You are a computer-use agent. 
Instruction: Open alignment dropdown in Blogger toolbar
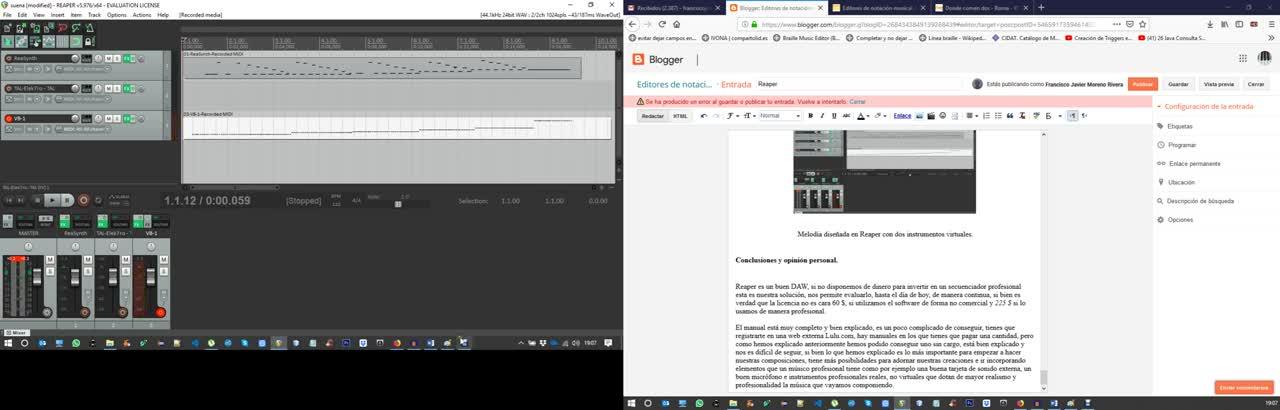tap(971, 115)
